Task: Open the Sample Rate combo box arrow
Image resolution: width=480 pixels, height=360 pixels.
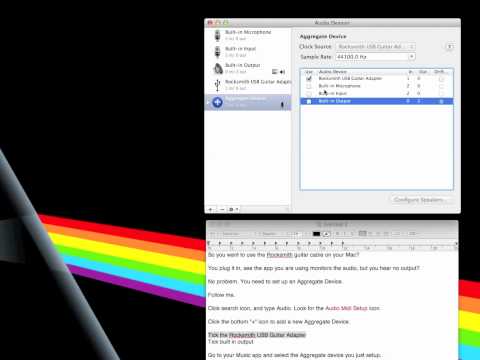Action: point(412,57)
